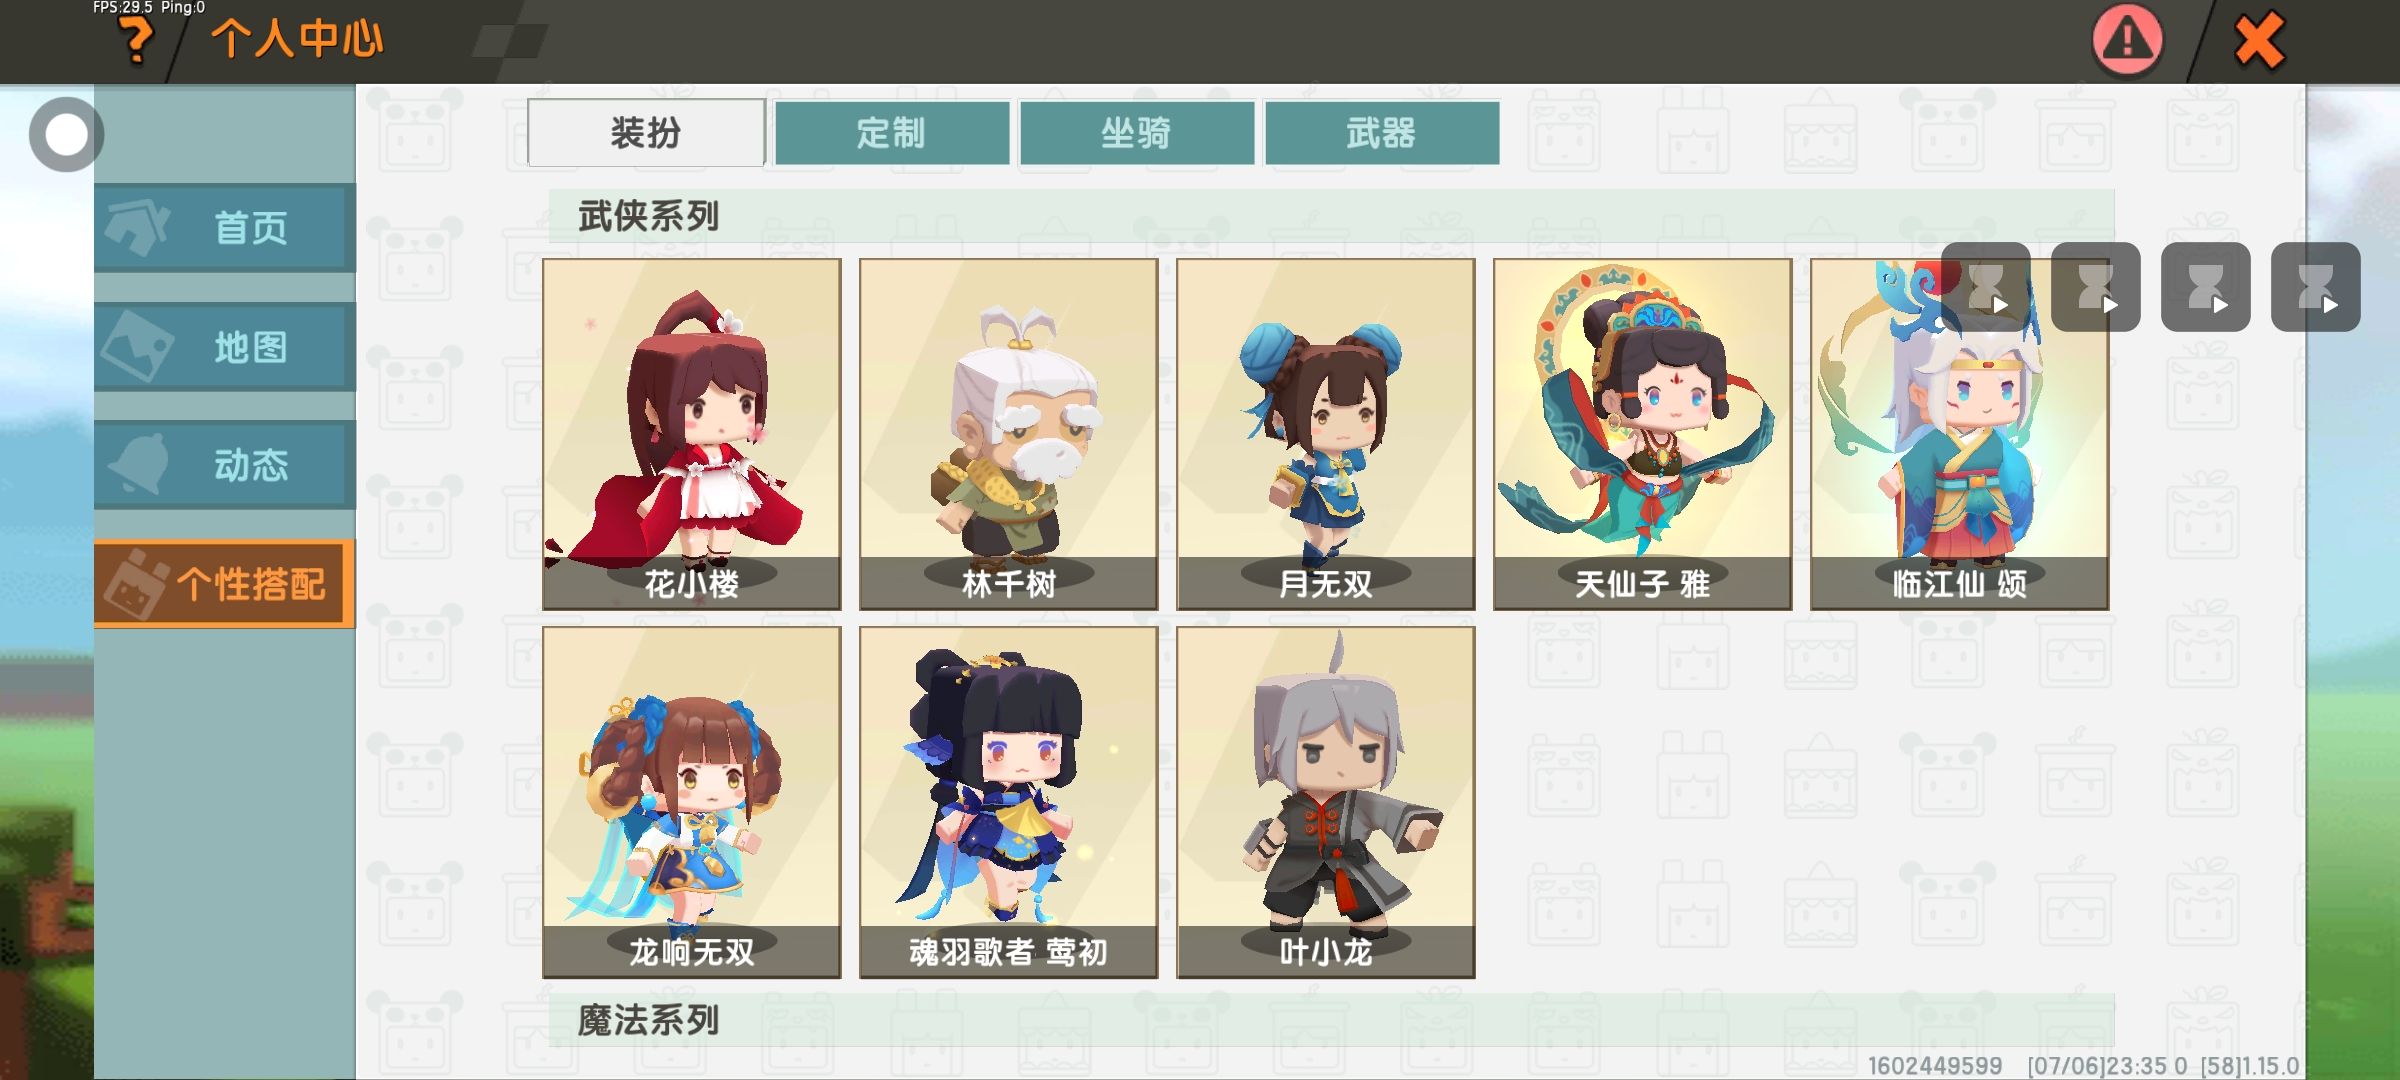
Task: Tap the red warning alert icon
Action: pyautogui.click(x=2127, y=40)
